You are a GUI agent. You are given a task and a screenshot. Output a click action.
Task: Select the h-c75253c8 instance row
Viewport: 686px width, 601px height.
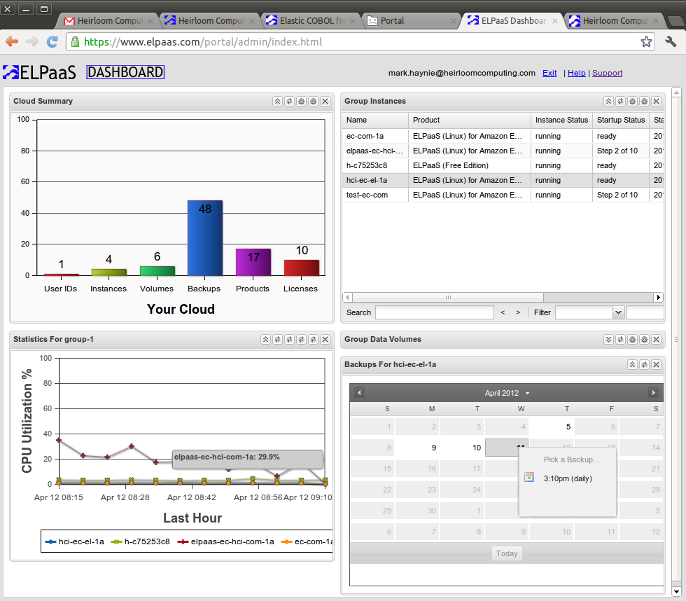[x=503, y=165]
